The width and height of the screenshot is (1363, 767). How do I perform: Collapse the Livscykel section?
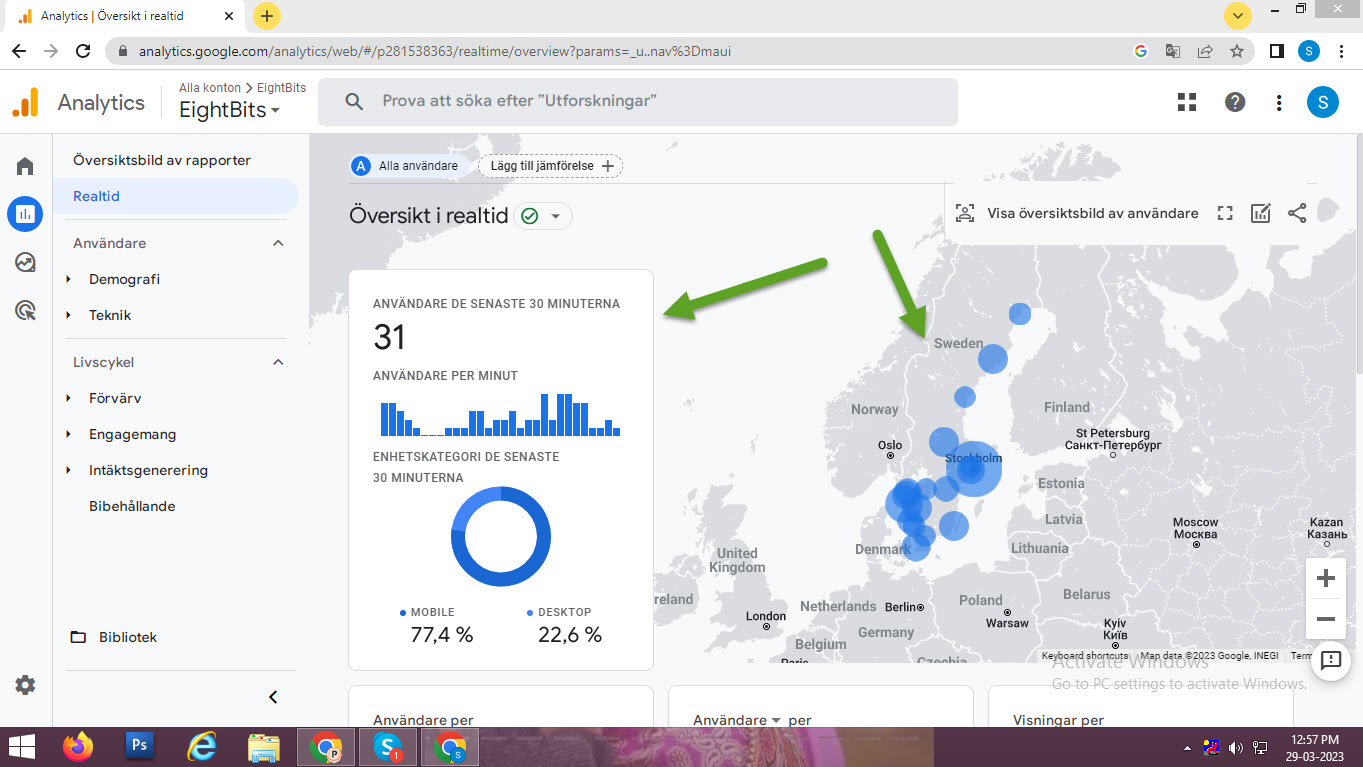tap(278, 362)
